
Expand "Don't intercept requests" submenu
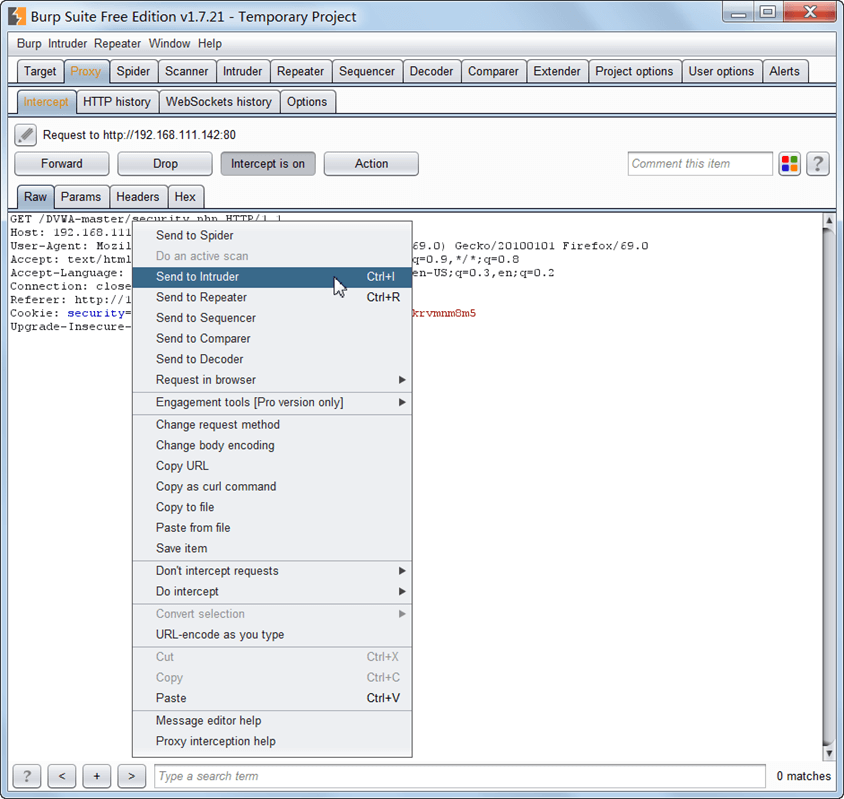click(272, 571)
